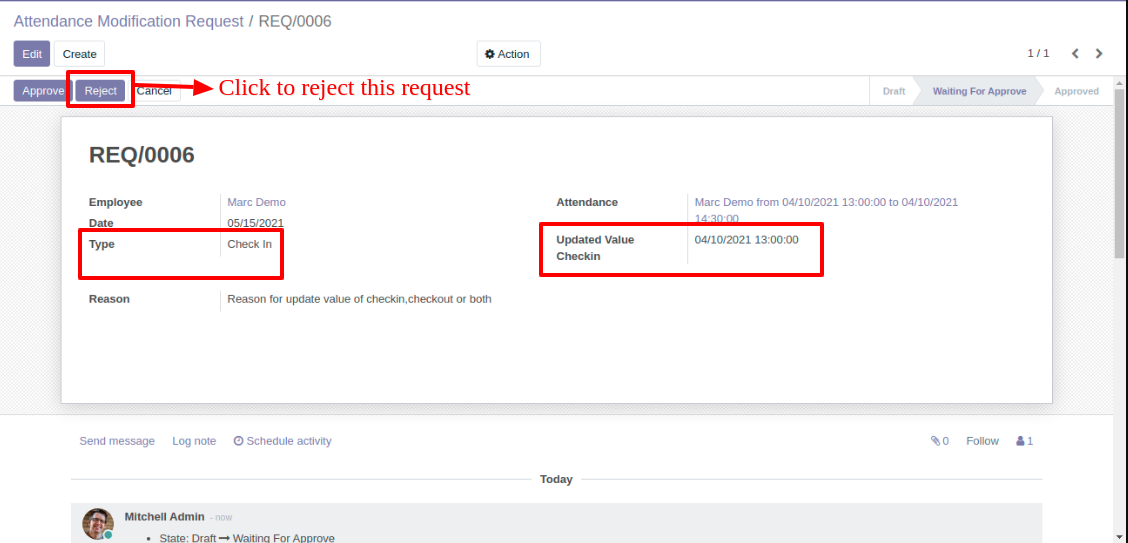Go to previous record arrow
Screen dimensions: 1128x543
pos(1075,53)
